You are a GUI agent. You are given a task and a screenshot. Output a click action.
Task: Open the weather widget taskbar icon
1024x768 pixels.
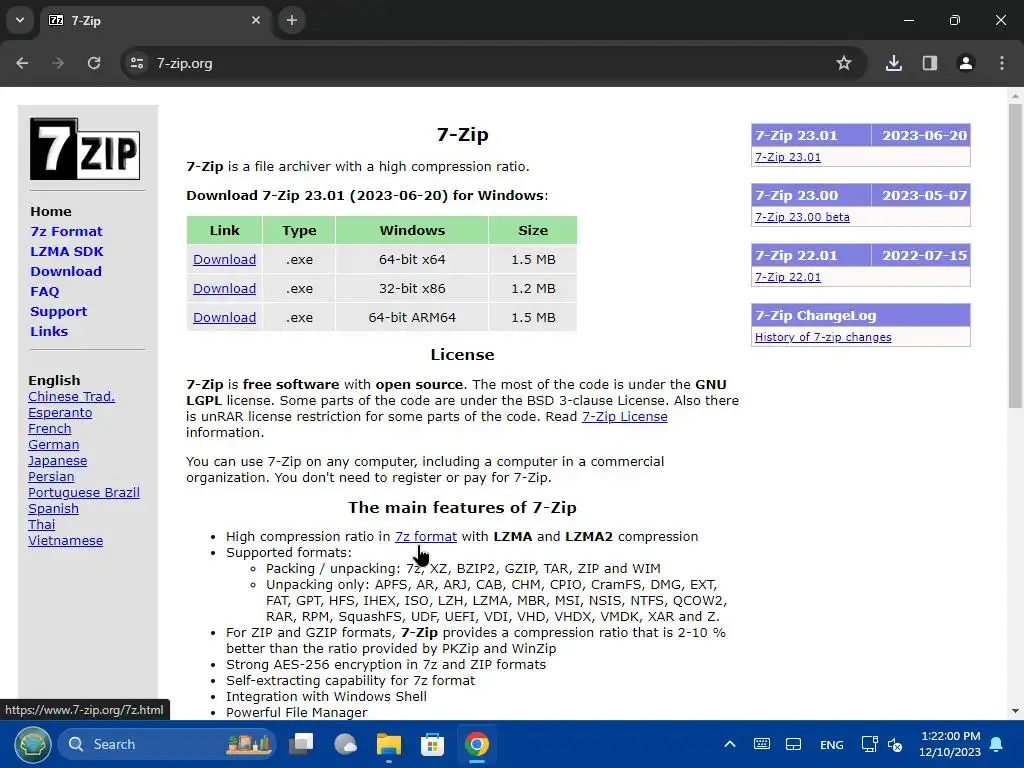(x=345, y=744)
